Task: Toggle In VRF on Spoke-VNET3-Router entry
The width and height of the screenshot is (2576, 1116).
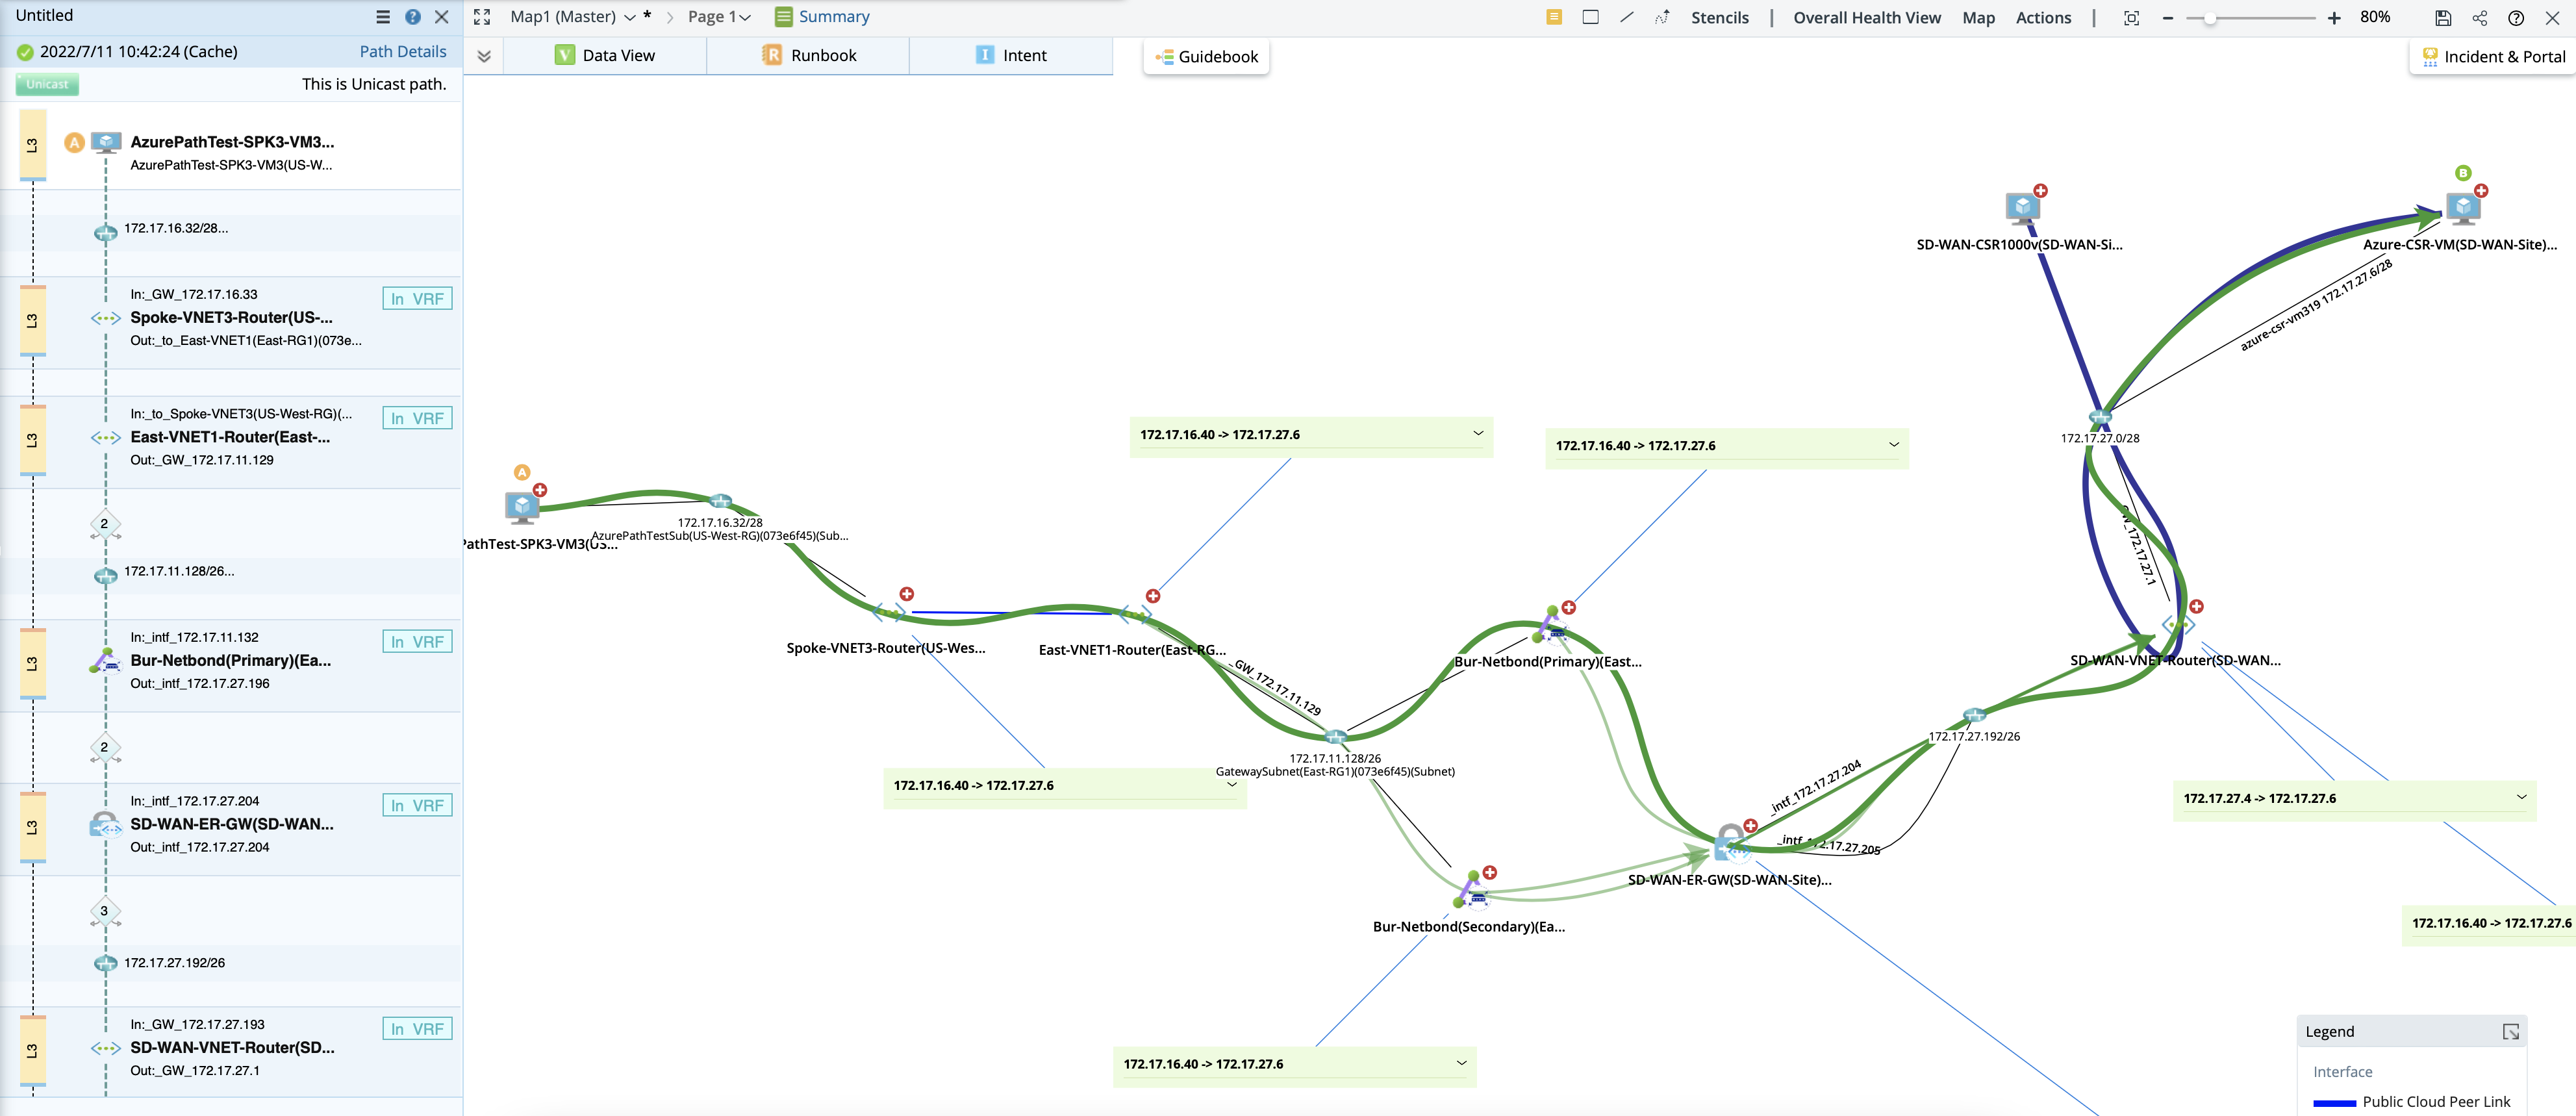Action: [x=417, y=298]
